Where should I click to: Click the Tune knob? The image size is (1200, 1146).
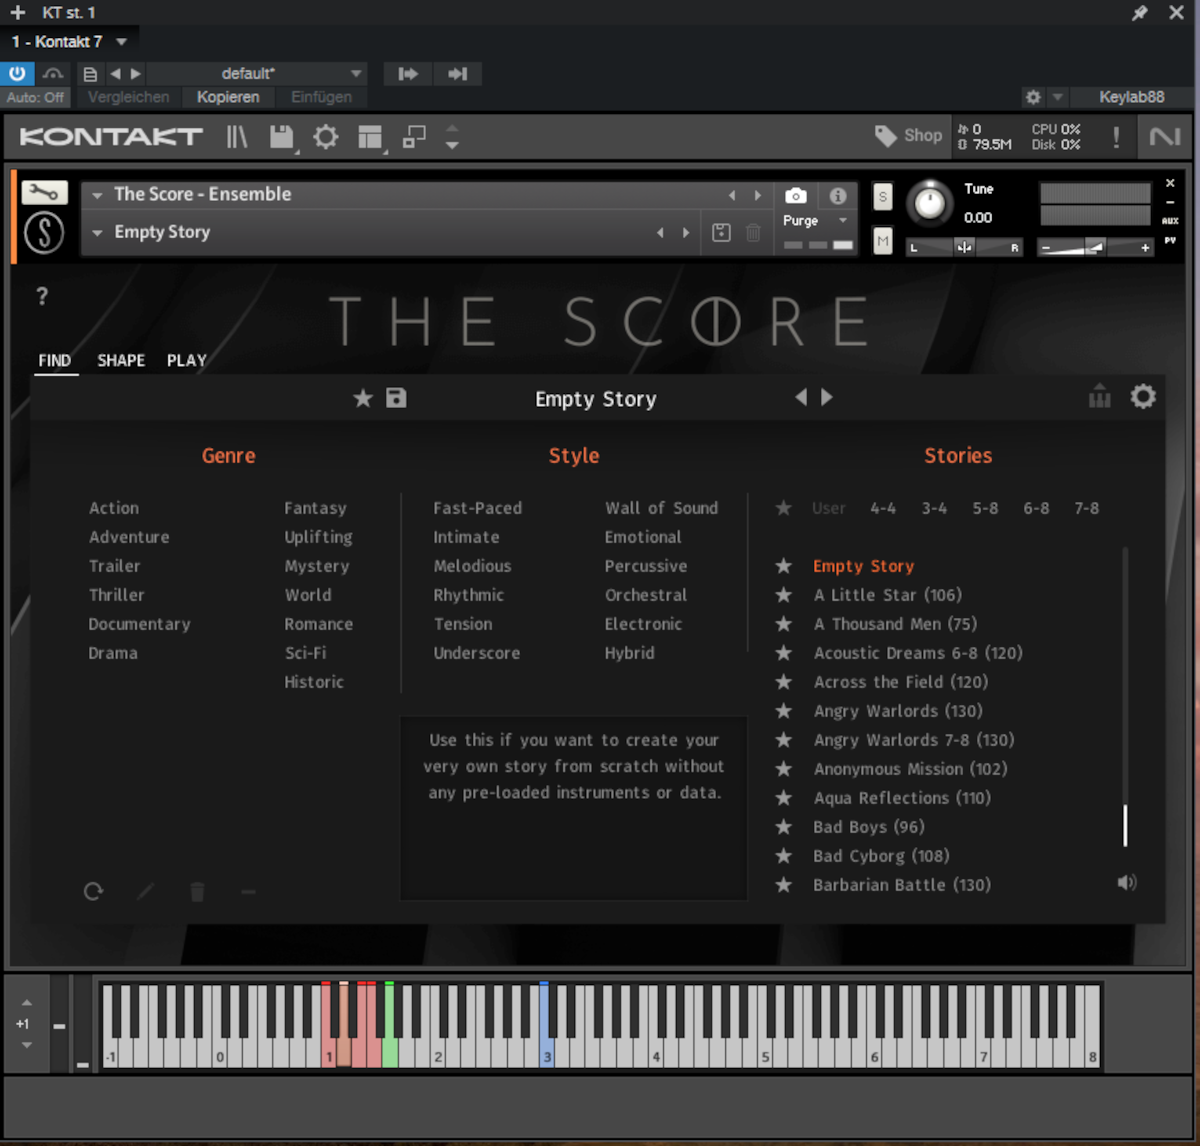pyautogui.click(x=930, y=203)
